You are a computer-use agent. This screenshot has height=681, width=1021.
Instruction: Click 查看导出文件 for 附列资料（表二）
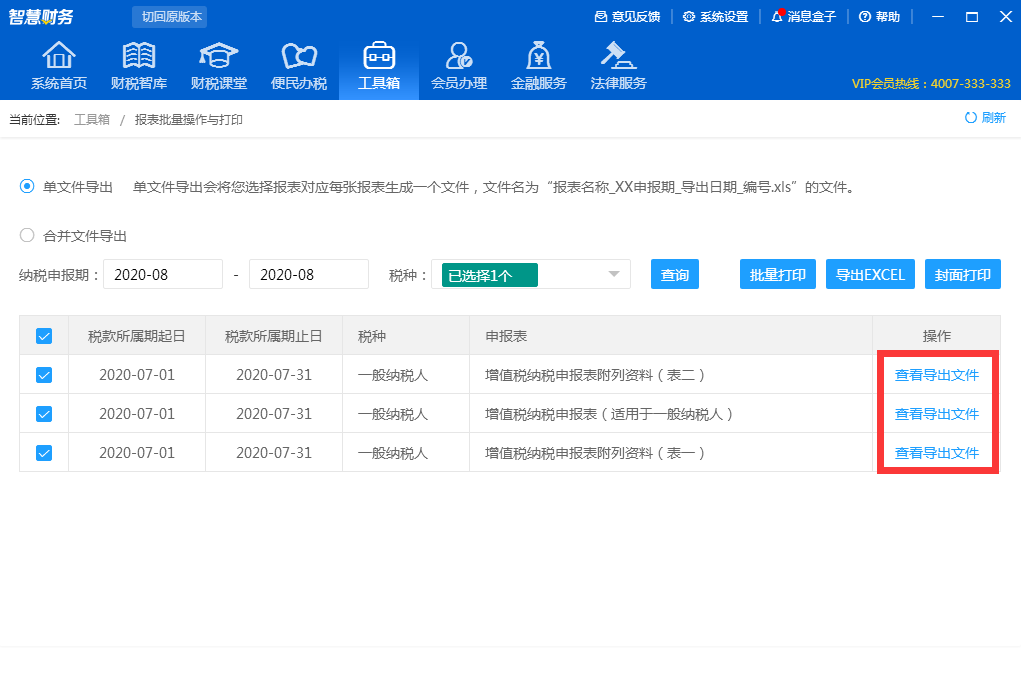(936, 374)
